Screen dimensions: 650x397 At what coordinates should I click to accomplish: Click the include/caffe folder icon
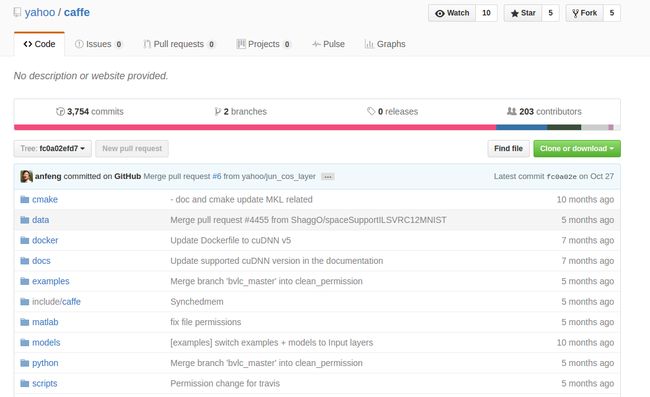25,302
